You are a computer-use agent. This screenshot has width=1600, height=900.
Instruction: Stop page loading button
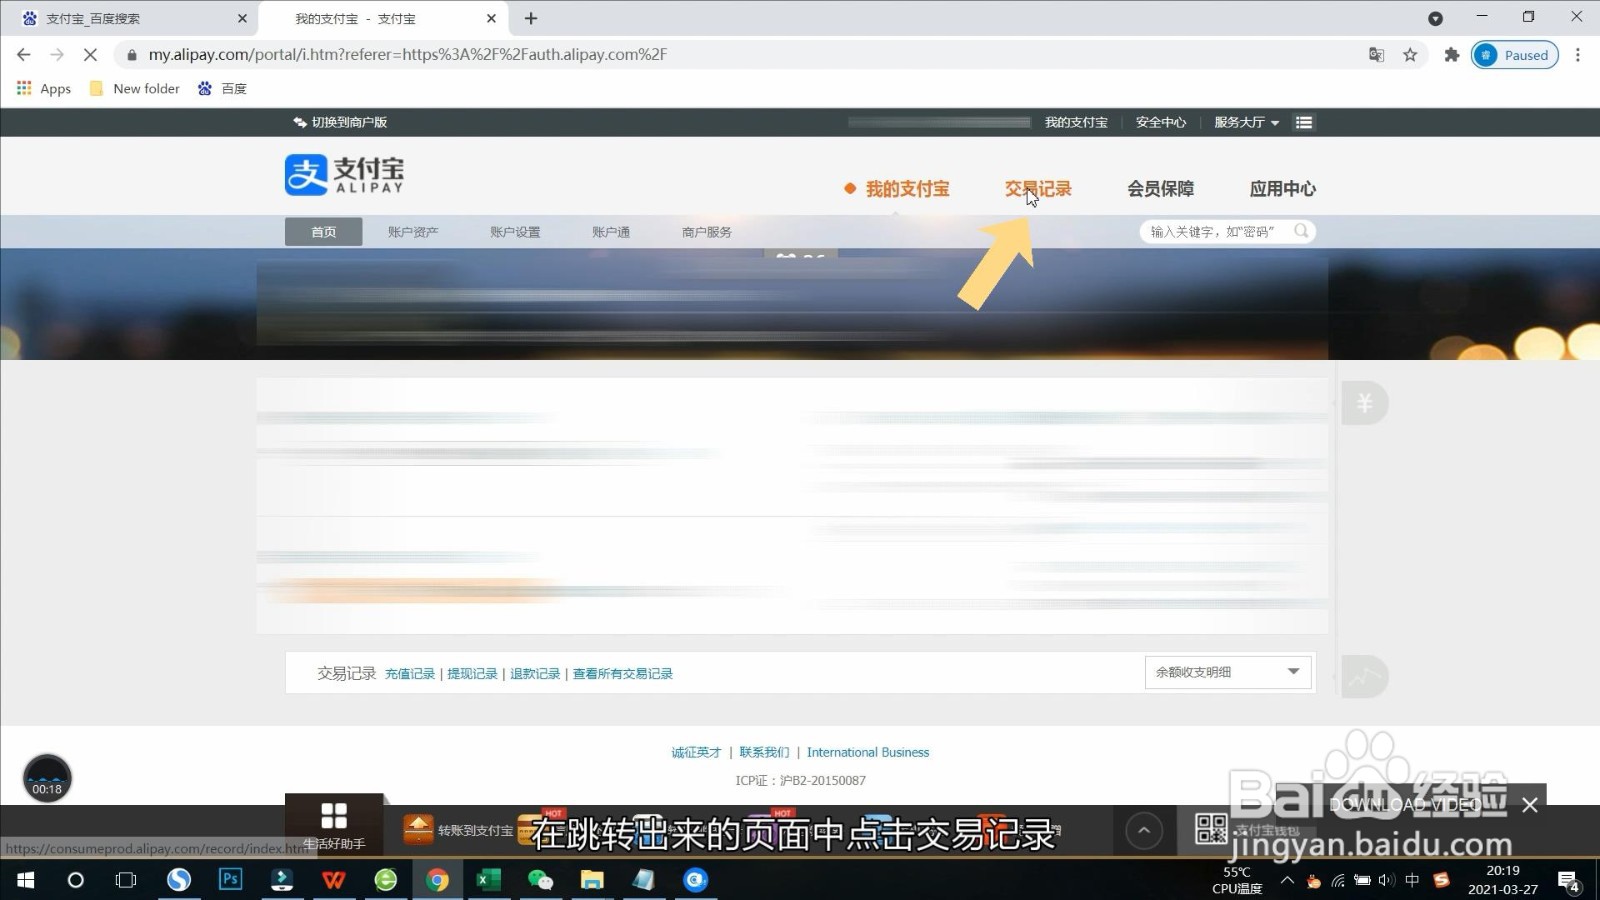[90, 55]
